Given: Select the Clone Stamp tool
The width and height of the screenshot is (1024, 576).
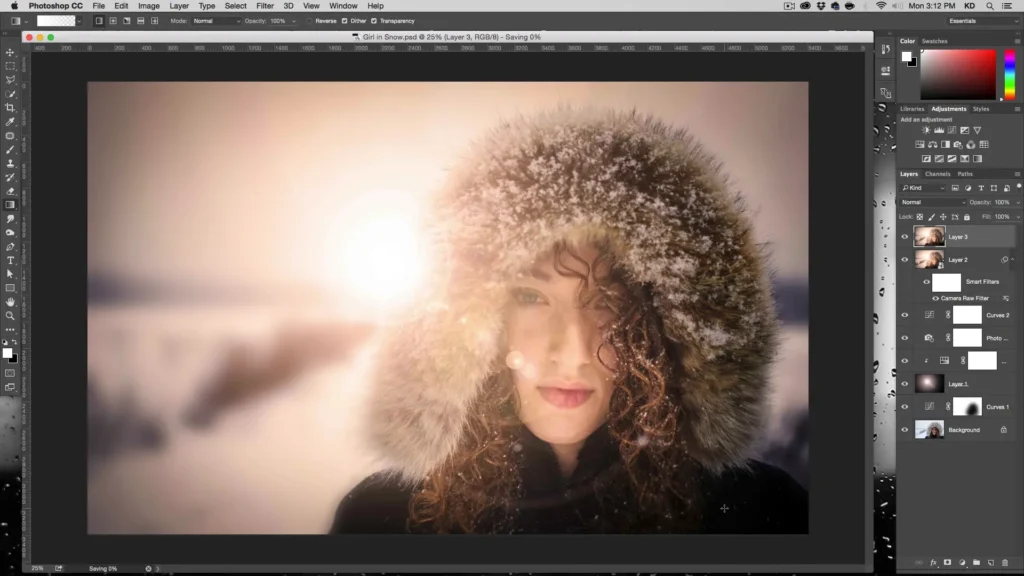Looking at the screenshot, I should click(10, 163).
